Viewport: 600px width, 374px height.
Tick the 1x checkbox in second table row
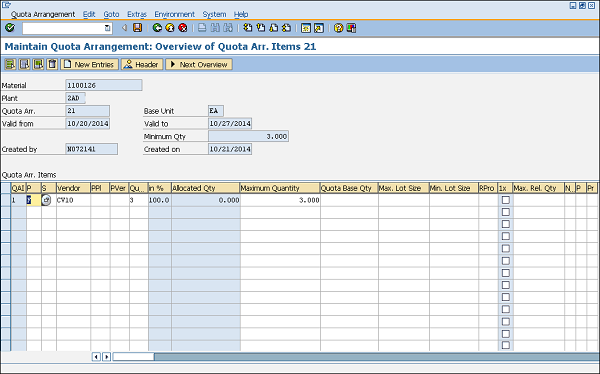[505, 212]
